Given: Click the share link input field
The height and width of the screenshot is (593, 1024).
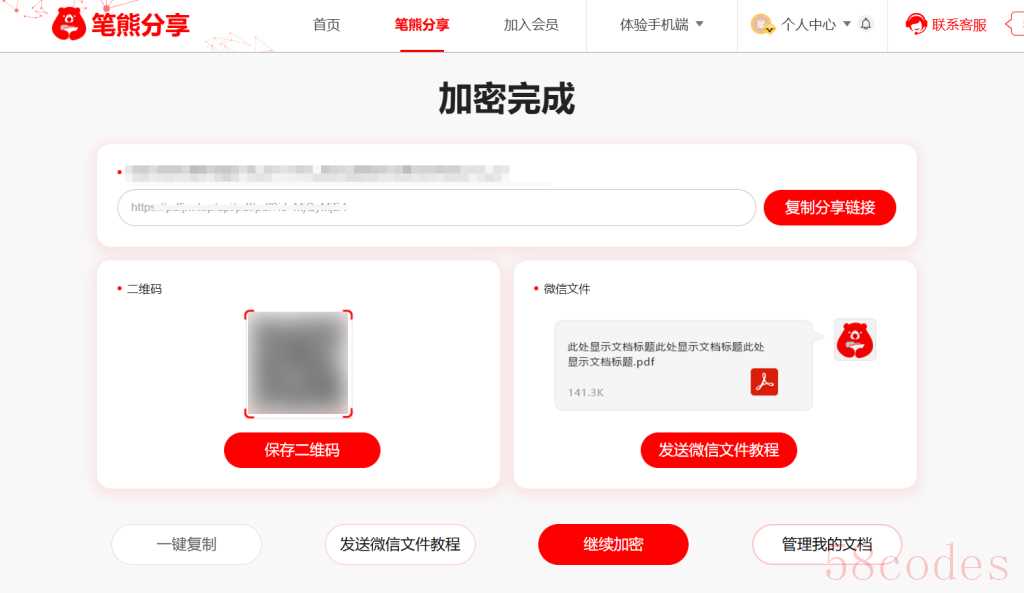Looking at the screenshot, I should (x=436, y=208).
